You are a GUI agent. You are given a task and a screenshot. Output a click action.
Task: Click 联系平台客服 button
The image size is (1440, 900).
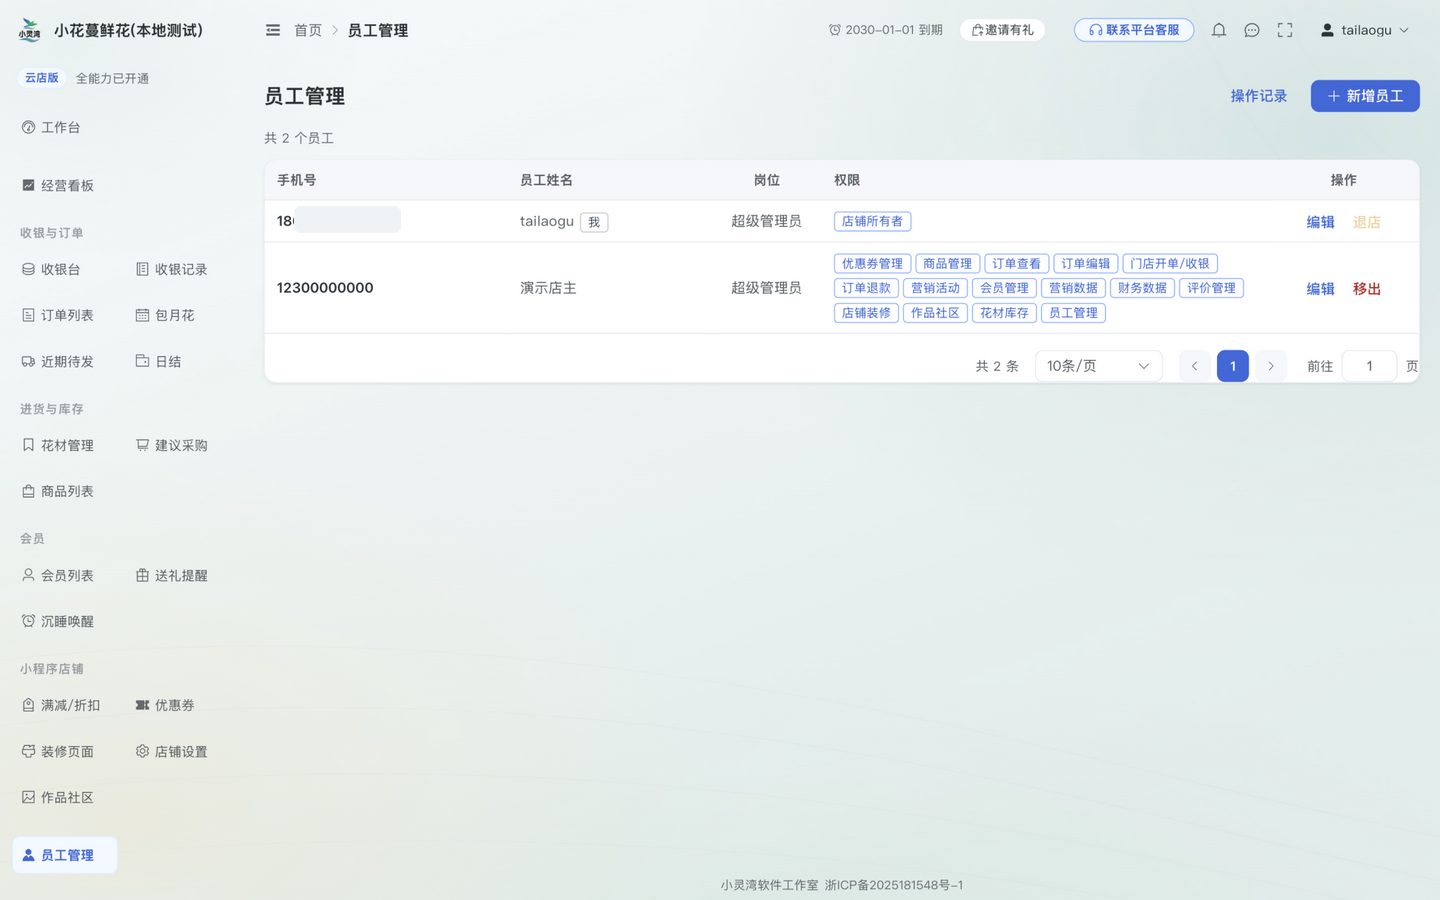coord(1134,30)
